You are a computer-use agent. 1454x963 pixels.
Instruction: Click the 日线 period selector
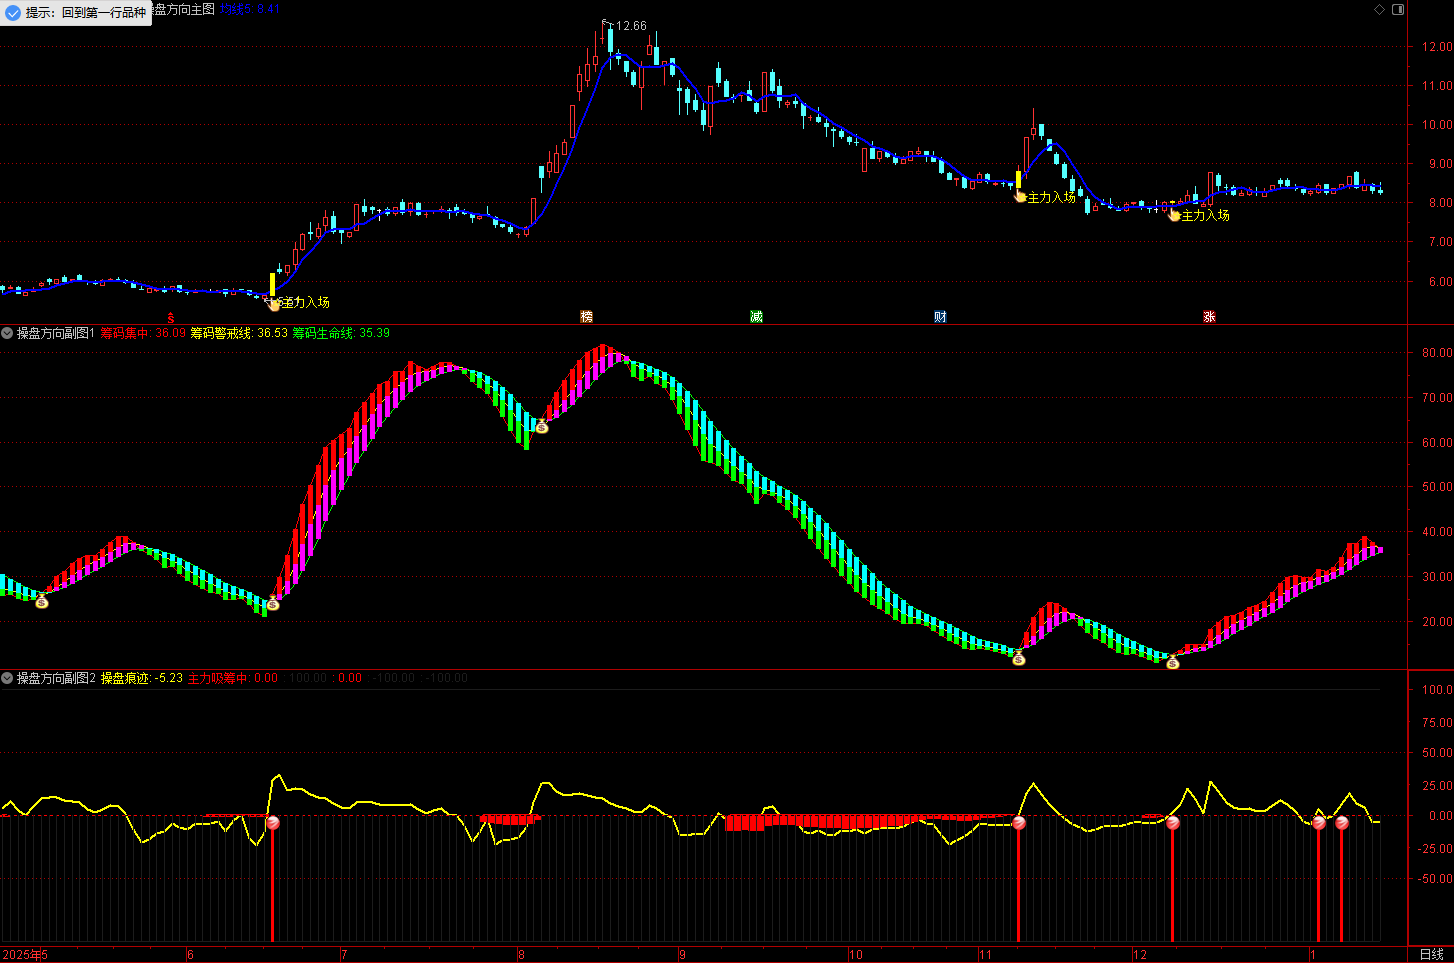[1431, 955]
